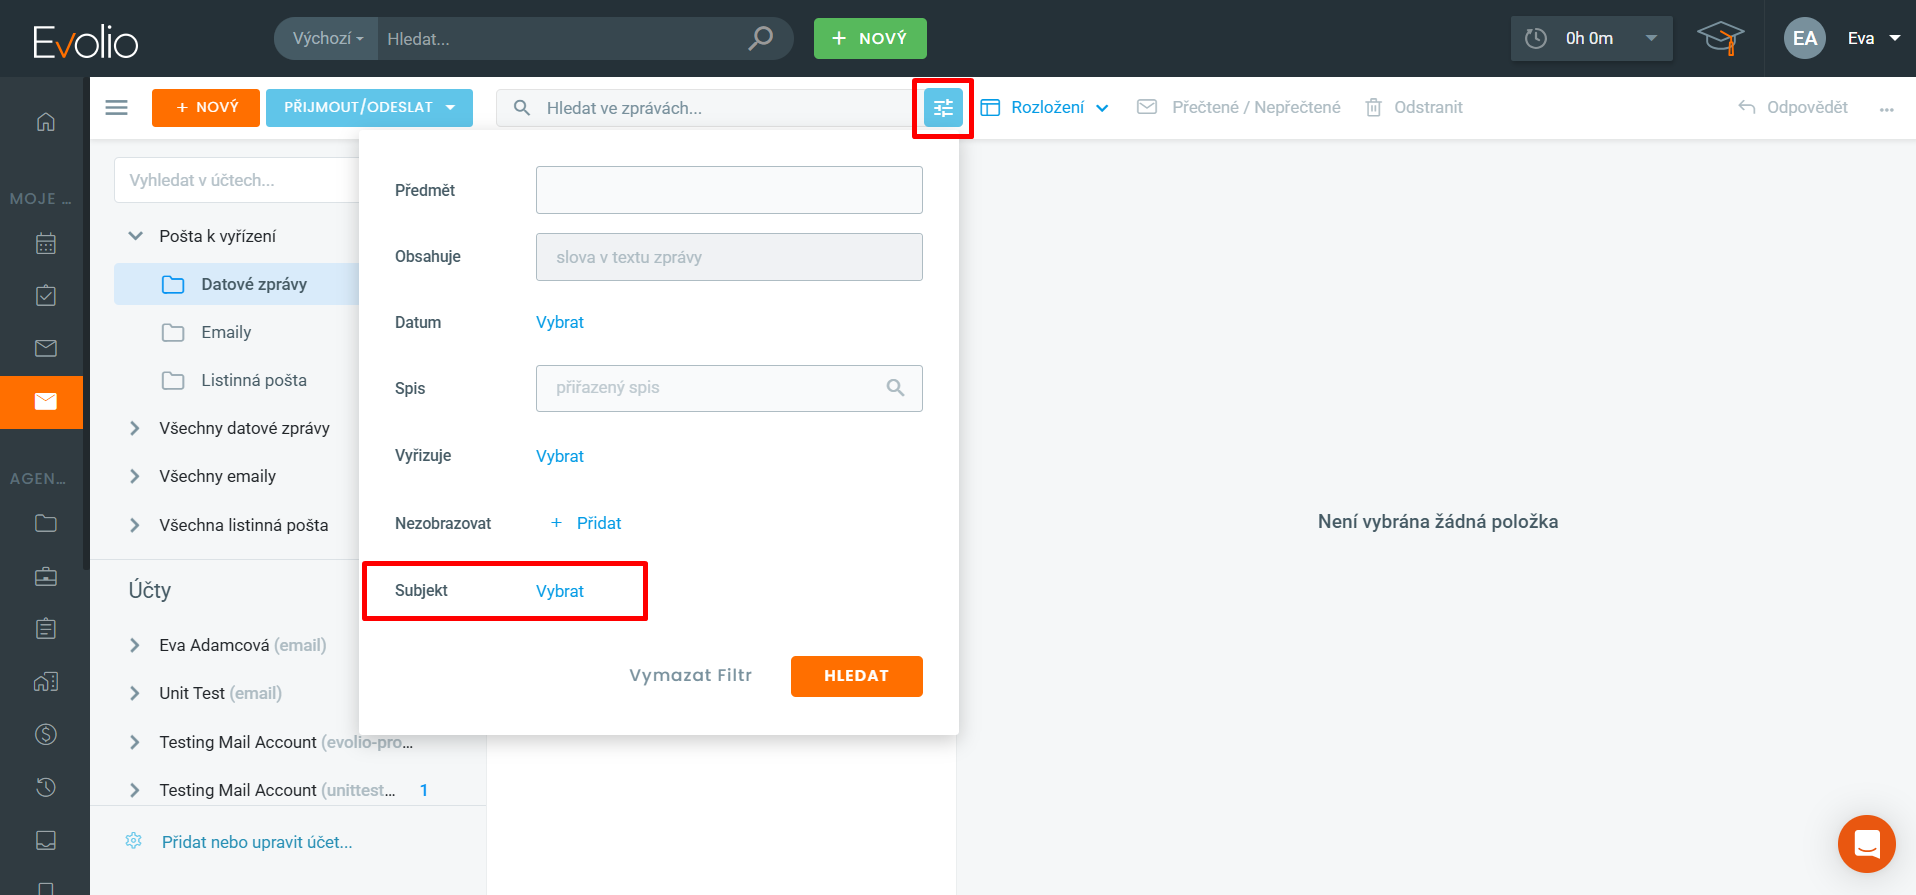
Task: Click the graduation cap tutorial icon
Action: [1720, 39]
